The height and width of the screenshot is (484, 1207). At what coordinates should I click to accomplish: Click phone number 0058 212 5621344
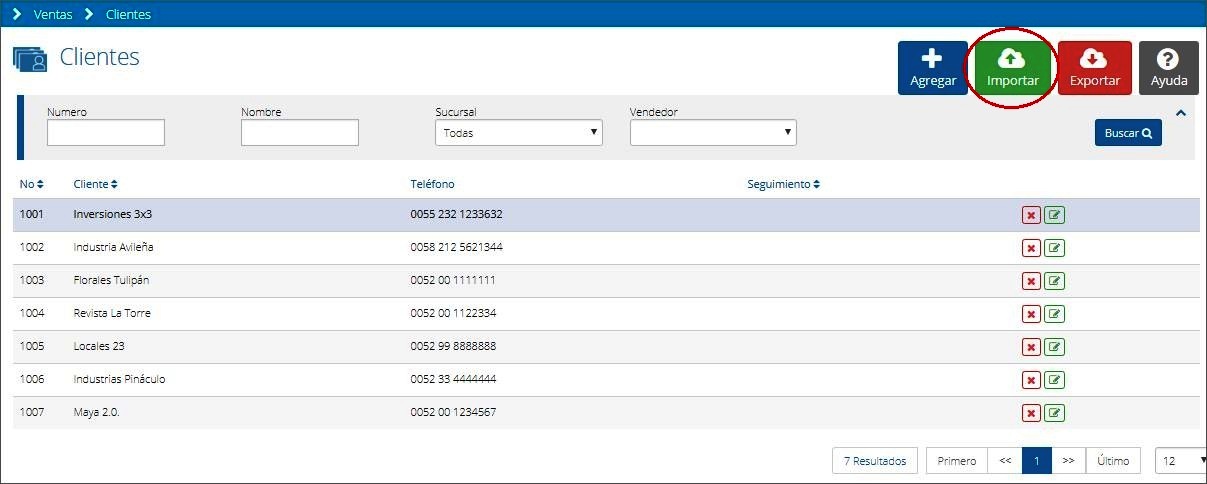point(456,247)
